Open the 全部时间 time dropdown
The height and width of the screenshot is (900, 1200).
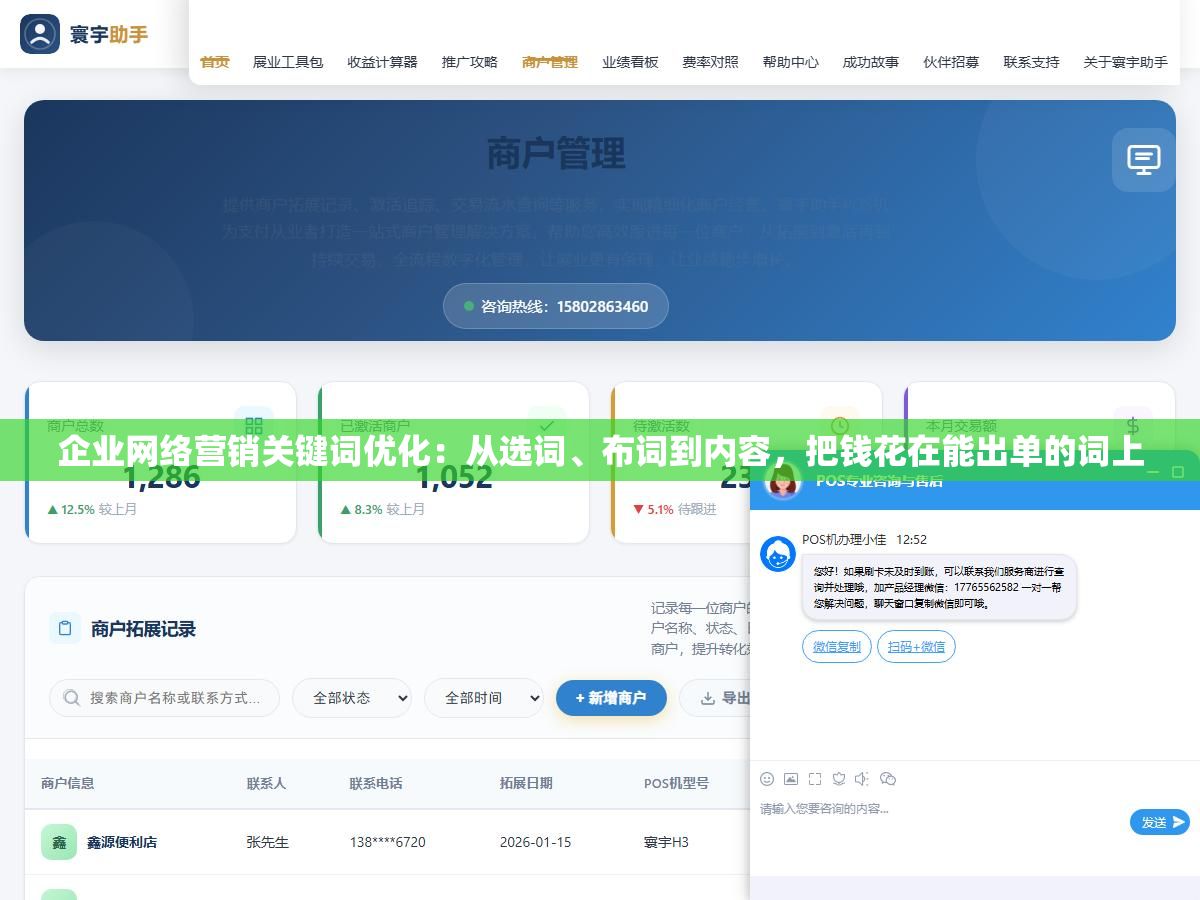pyautogui.click(x=484, y=698)
